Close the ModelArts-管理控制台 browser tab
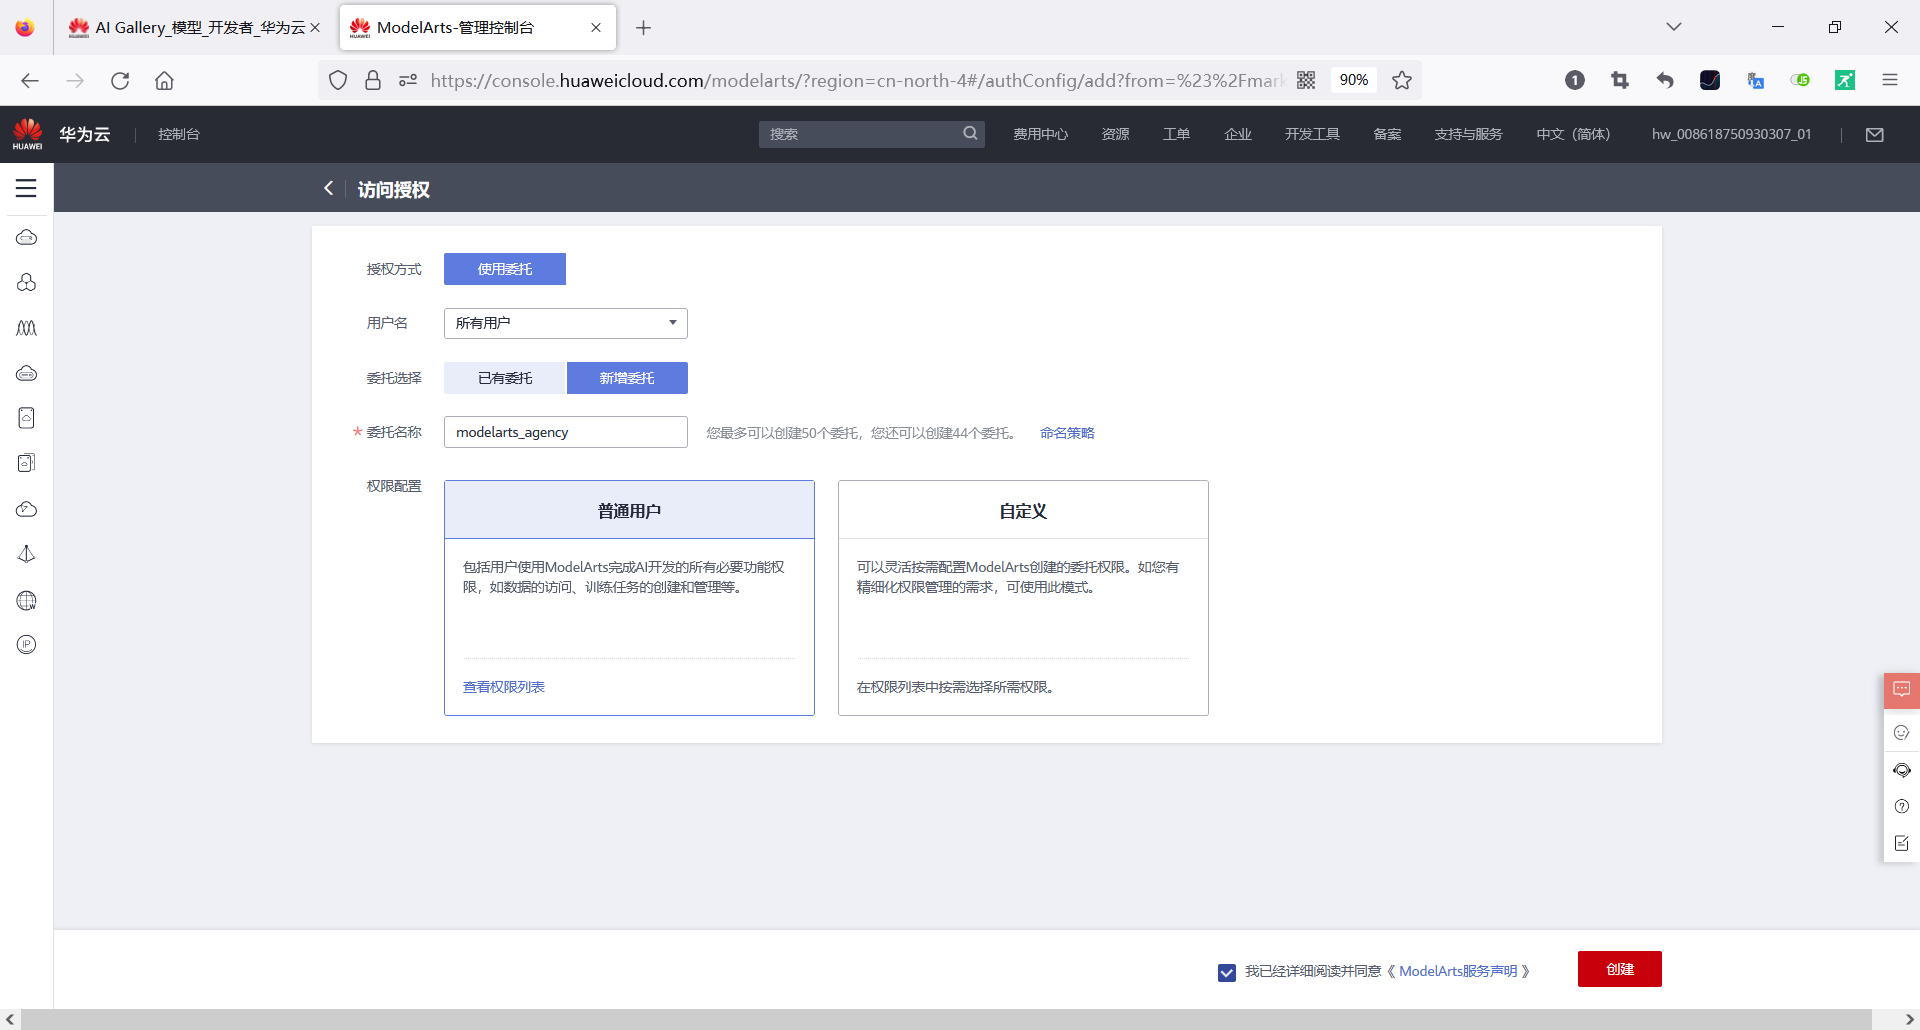Viewport: 1920px width, 1030px height. 596,28
